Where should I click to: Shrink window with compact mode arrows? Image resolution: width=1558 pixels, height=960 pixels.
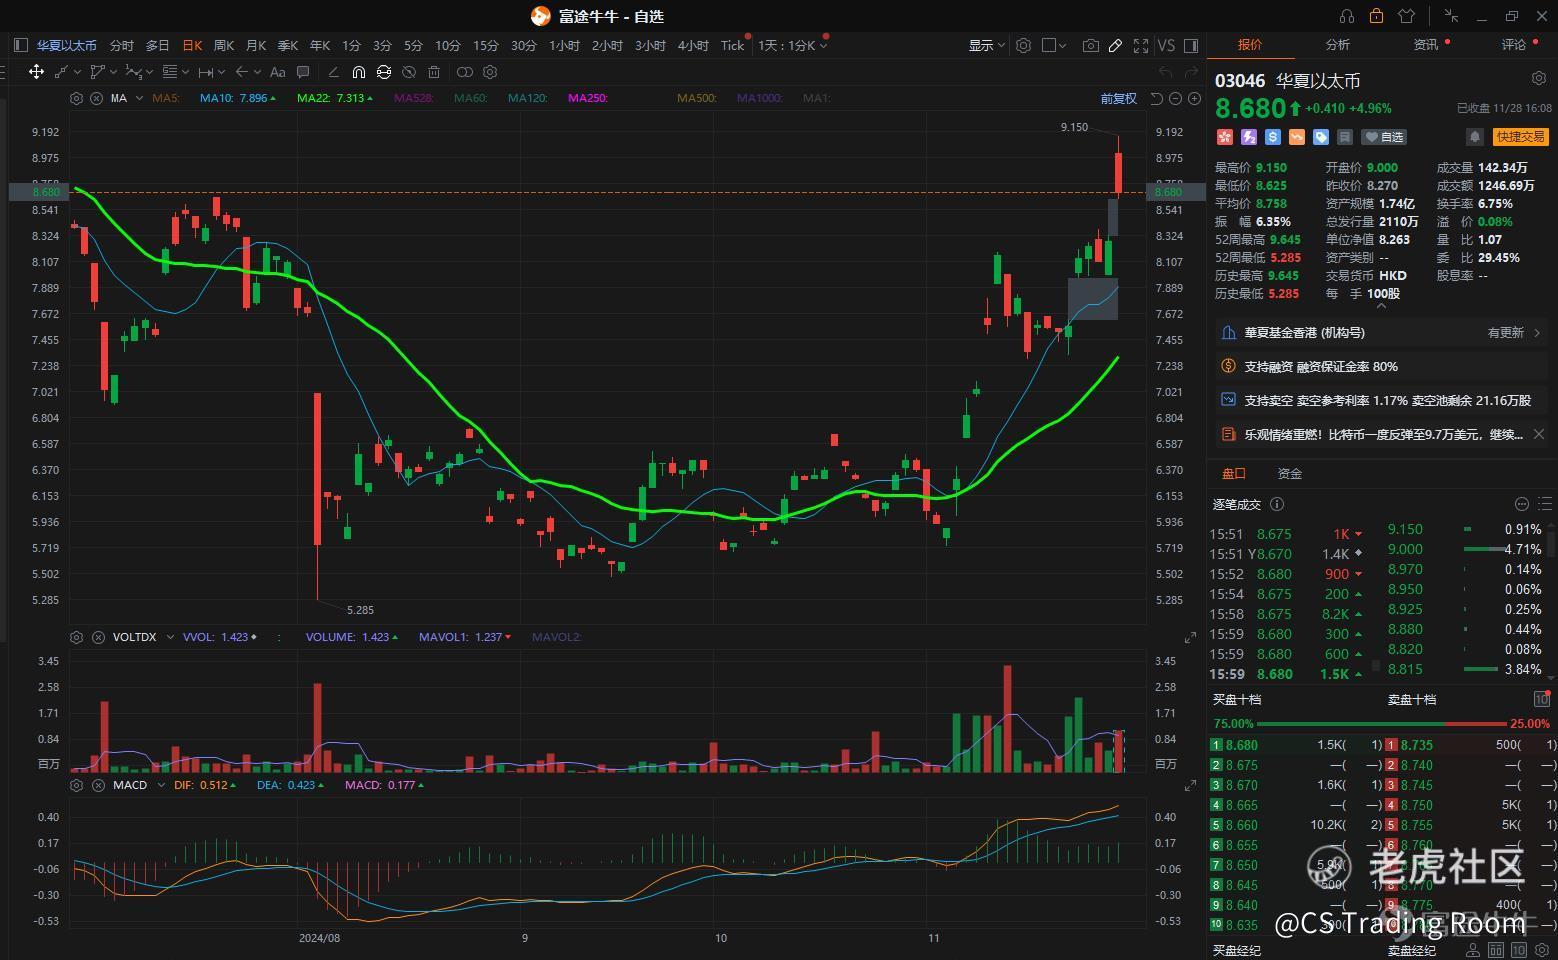pyautogui.click(x=1452, y=16)
